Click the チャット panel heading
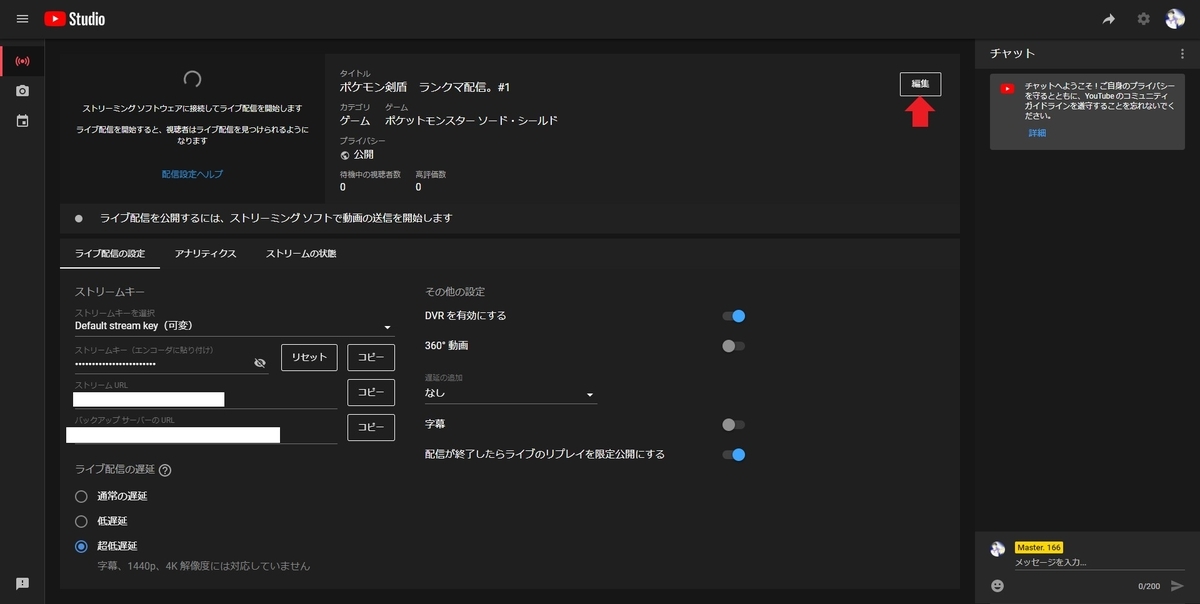Viewport: 1200px width, 604px height. click(1013, 53)
